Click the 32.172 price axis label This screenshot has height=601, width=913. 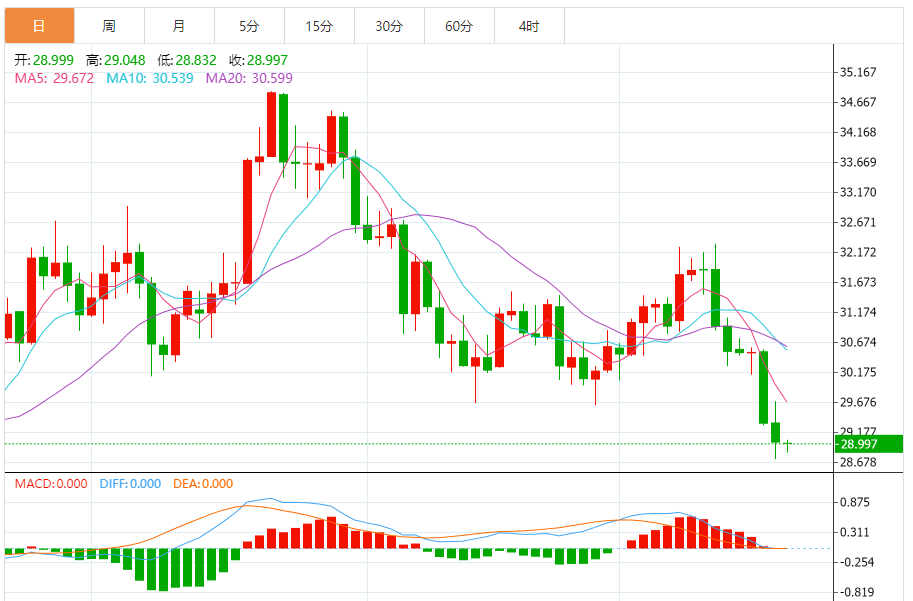pyautogui.click(x=858, y=252)
